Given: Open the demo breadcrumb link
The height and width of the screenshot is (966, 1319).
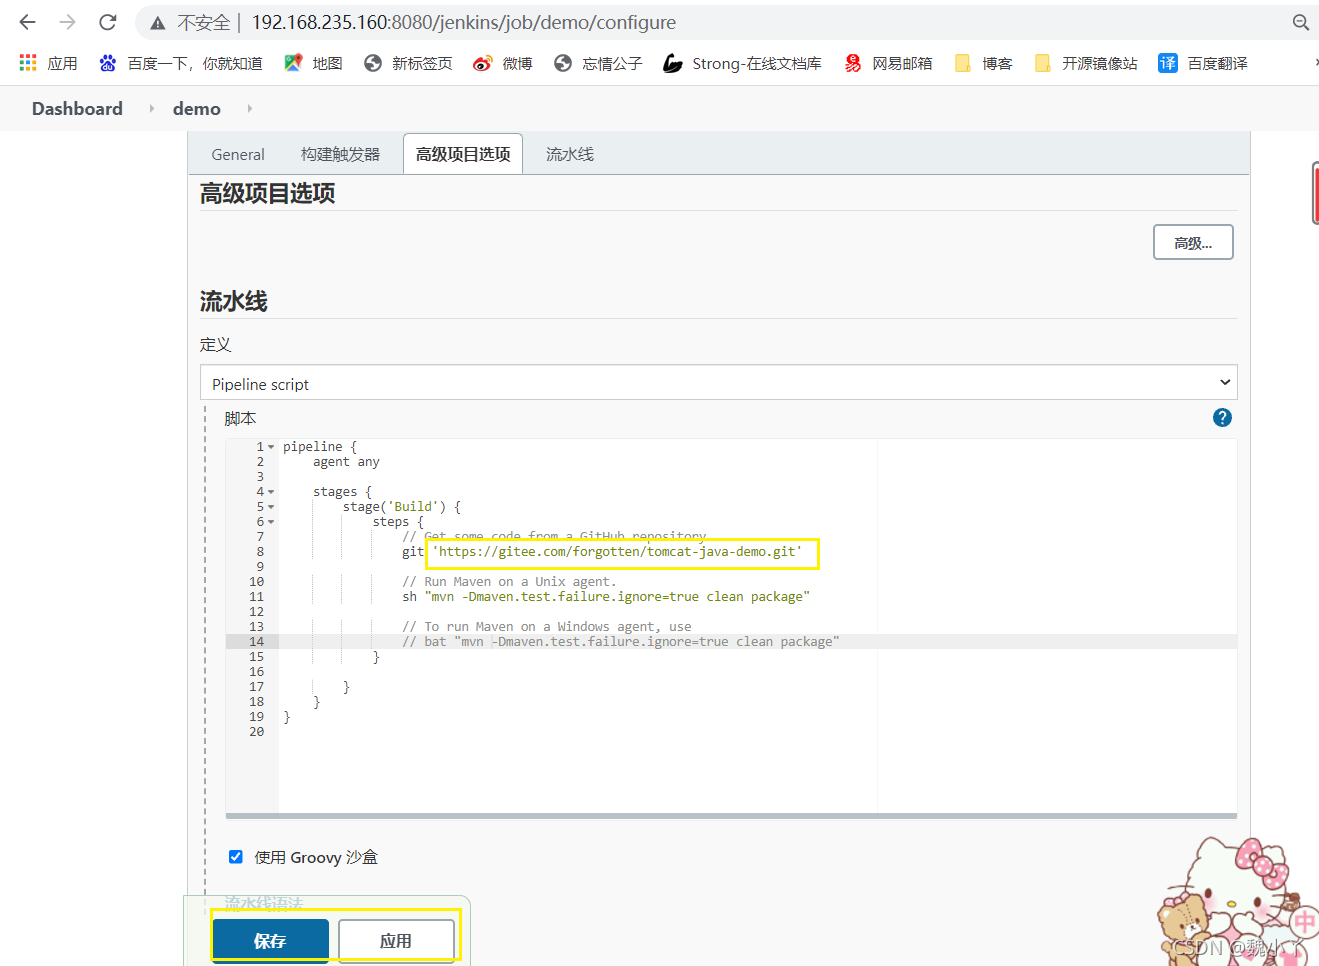Looking at the screenshot, I should pos(197,108).
